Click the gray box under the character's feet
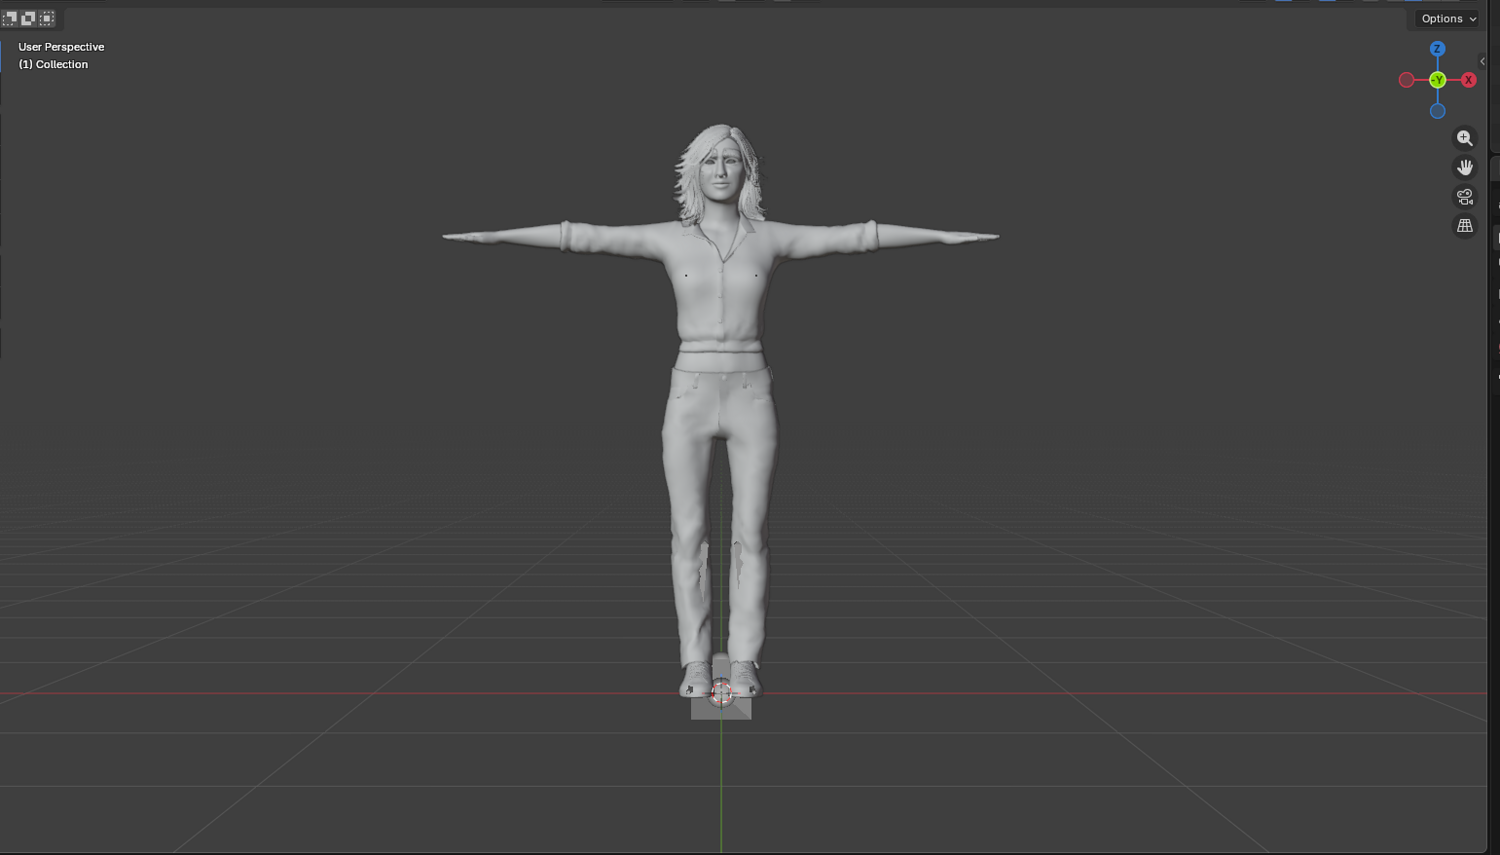Viewport: 1500px width, 855px height. 721,708
